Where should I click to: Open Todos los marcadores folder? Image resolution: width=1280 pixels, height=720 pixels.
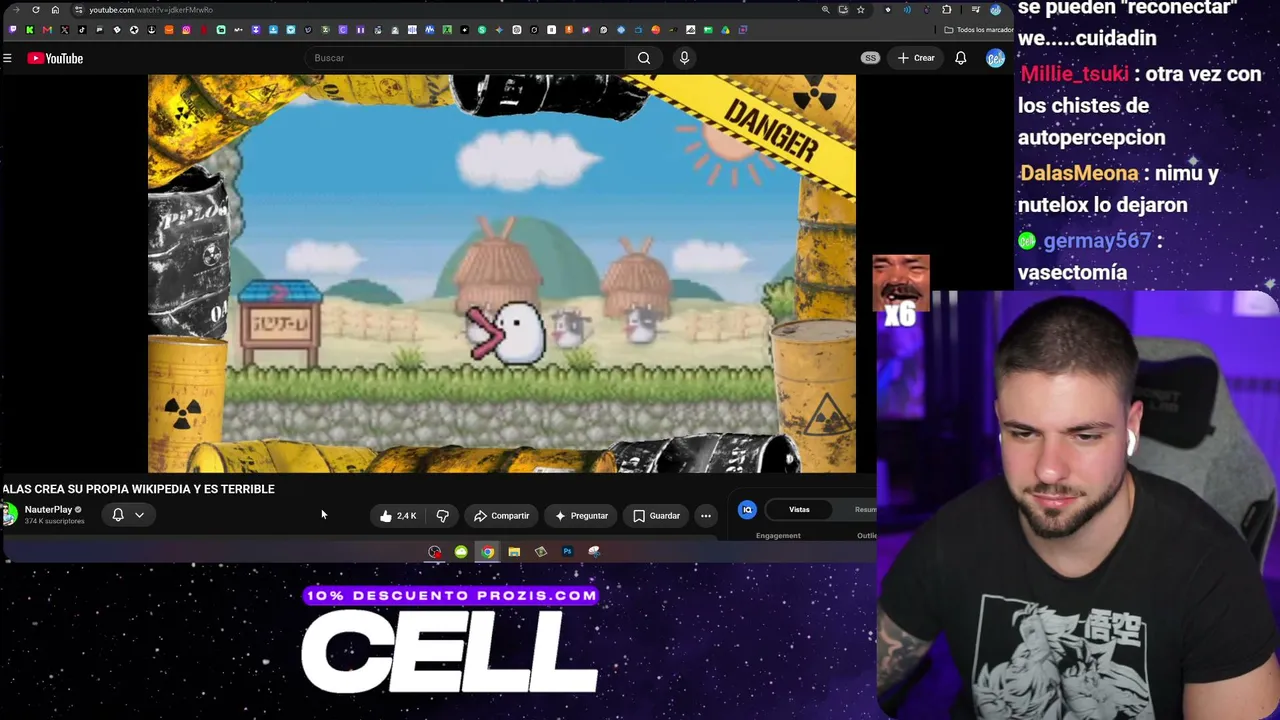(x=979, y=30)
